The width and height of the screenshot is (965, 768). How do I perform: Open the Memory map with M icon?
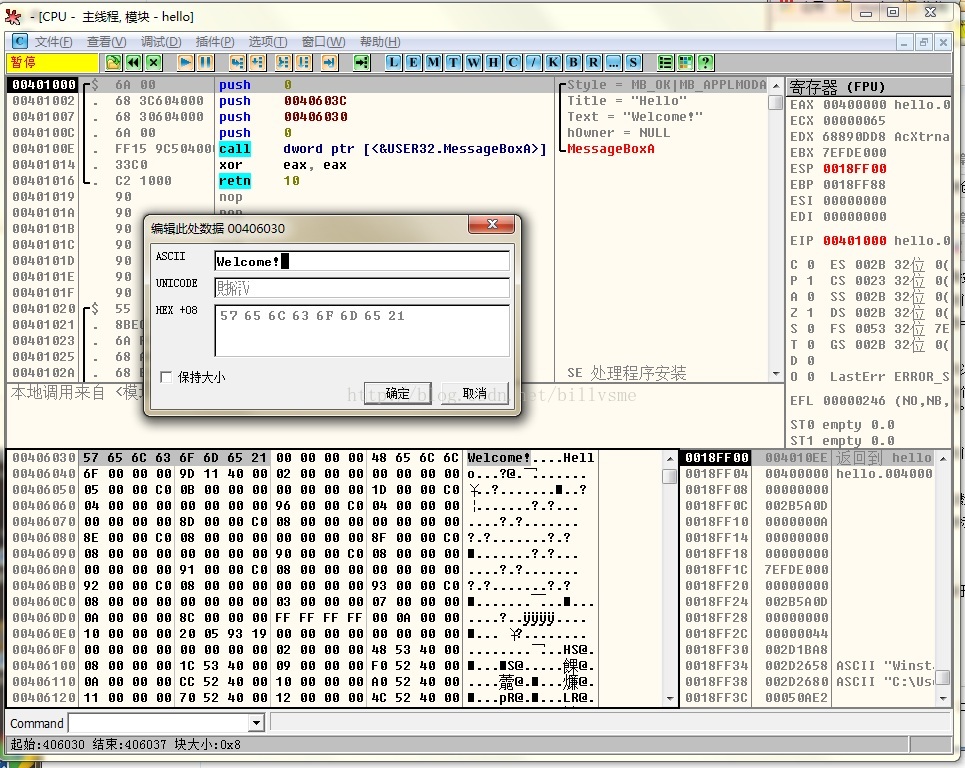pyautogui.click(x=433, y=62)
